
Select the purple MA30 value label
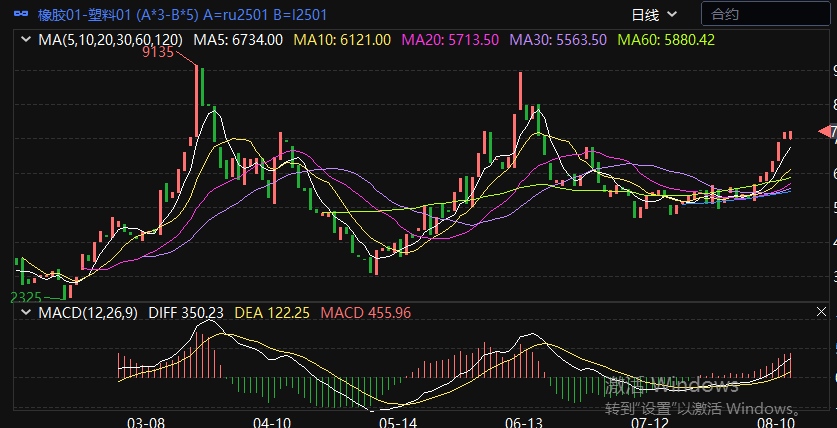558,40
